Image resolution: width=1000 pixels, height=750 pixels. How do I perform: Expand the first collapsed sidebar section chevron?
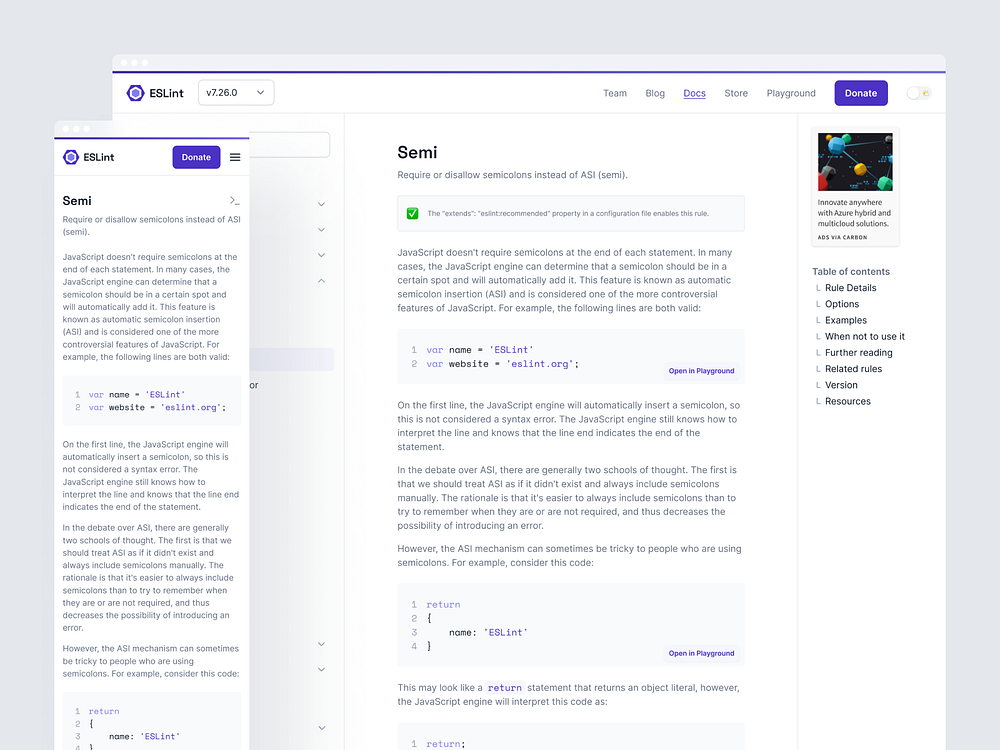(321, 203)
